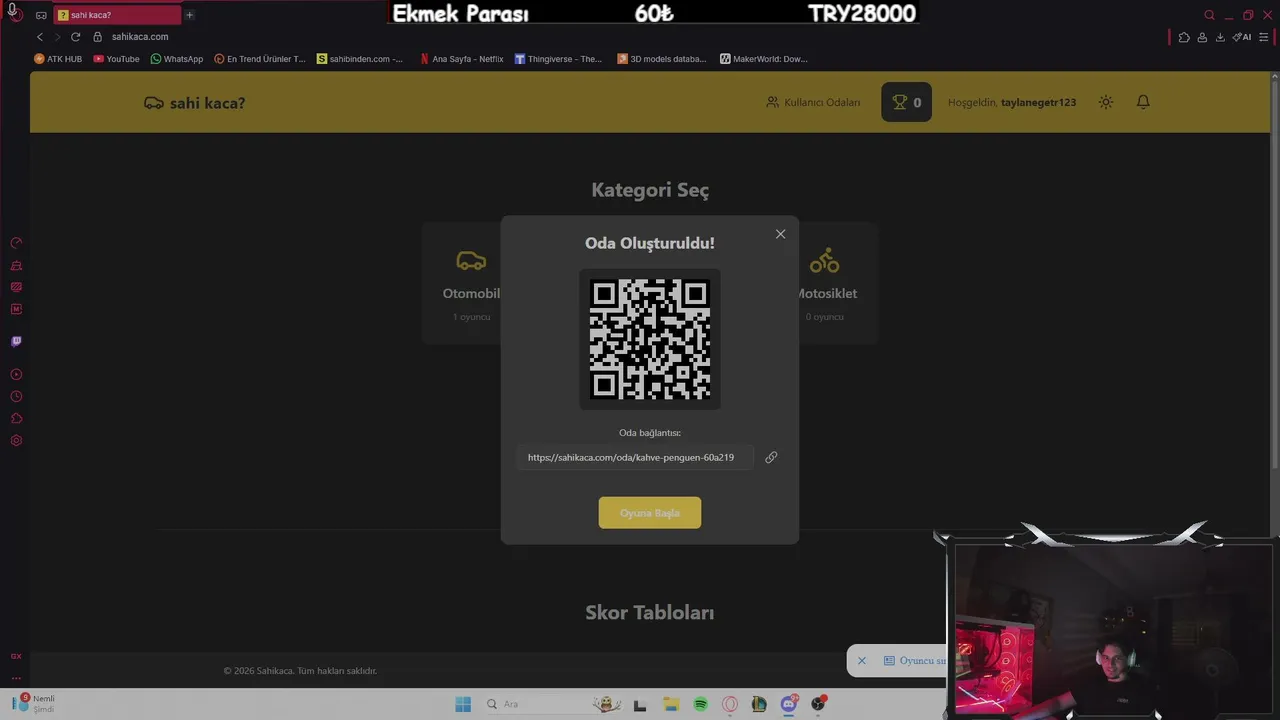The image size is (1280, 720).
Task: Open the MakerWorld bookmark
Action: pos(763,59)
